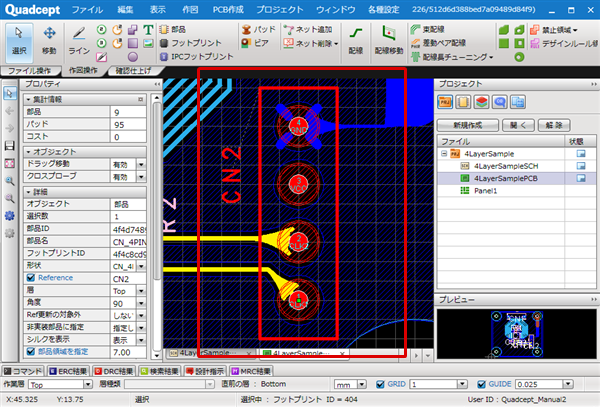Toggle the GUIDE checkbox
This screenshot has height=407, width=600.
coord(481,384)
